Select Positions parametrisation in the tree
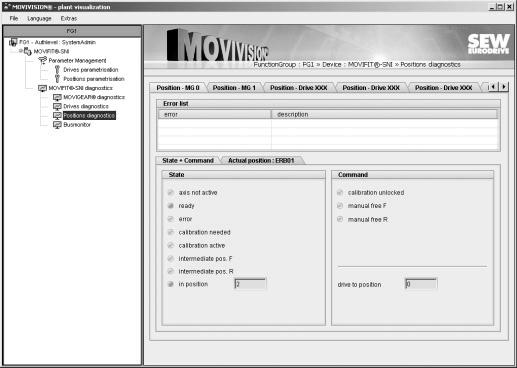Image resolution: width=517 pixels, height=368 pixels. point(94,79)
